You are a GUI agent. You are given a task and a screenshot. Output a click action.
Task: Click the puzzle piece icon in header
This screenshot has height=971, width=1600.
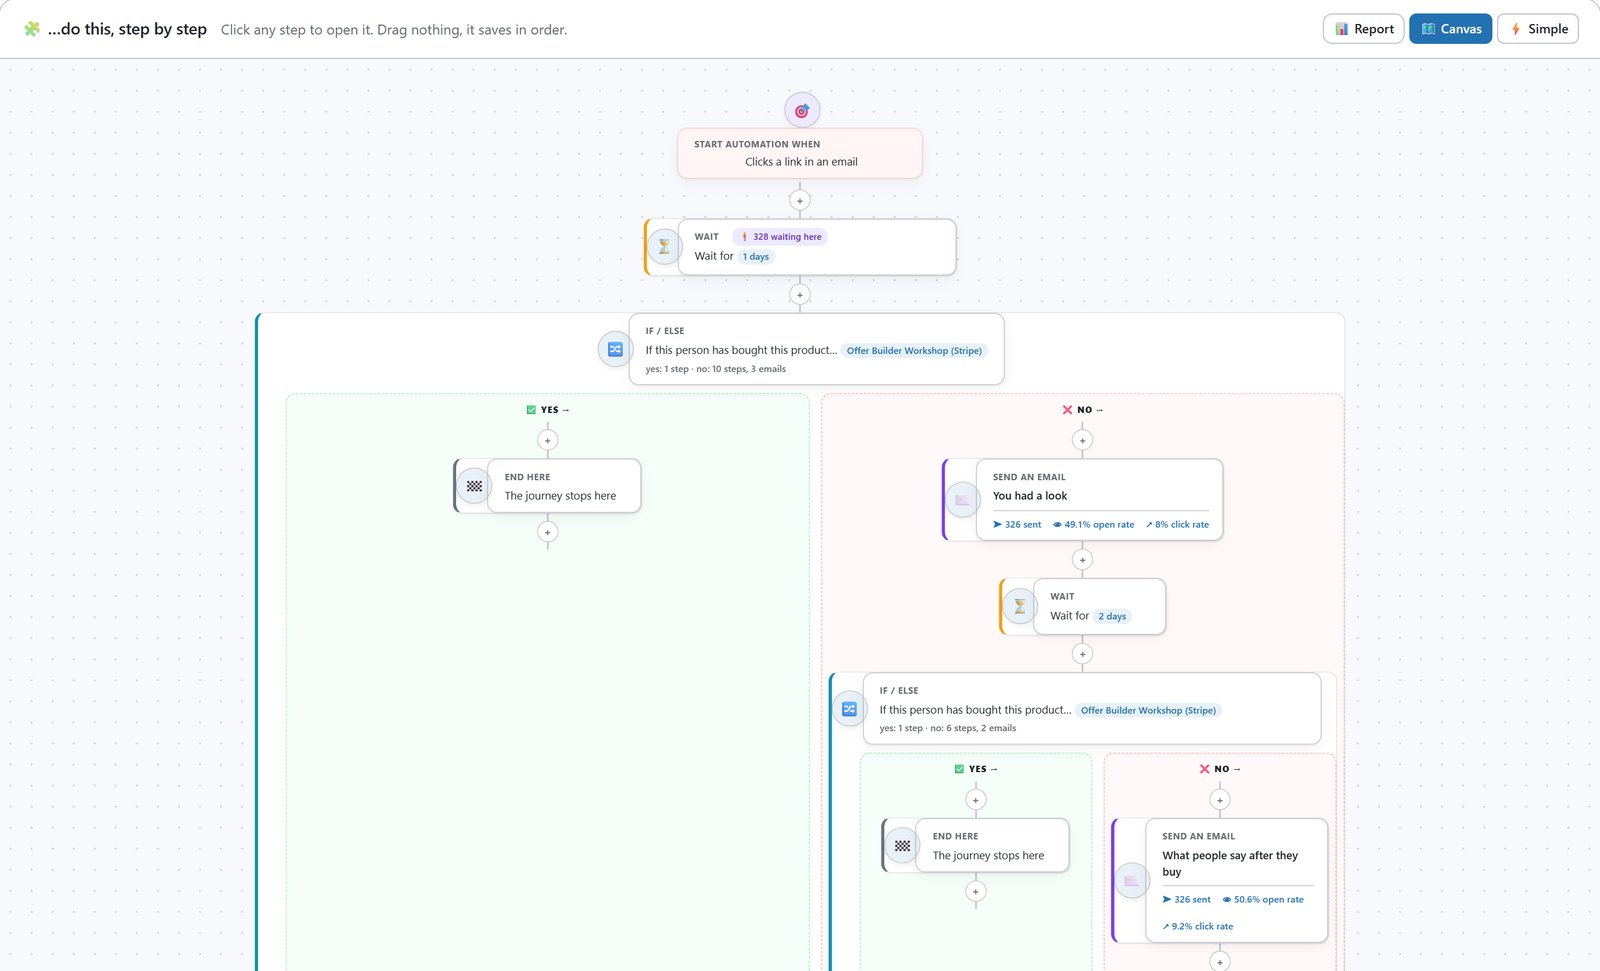pos(32,29)
